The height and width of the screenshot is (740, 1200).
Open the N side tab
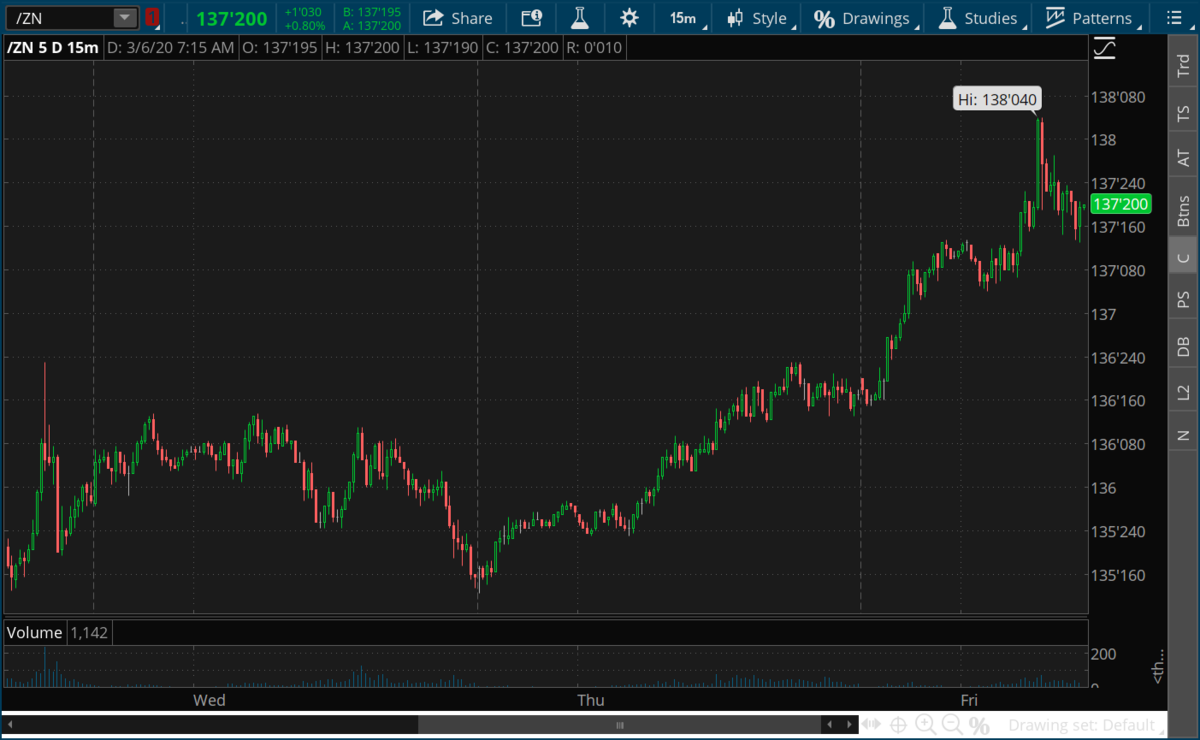1183,435
